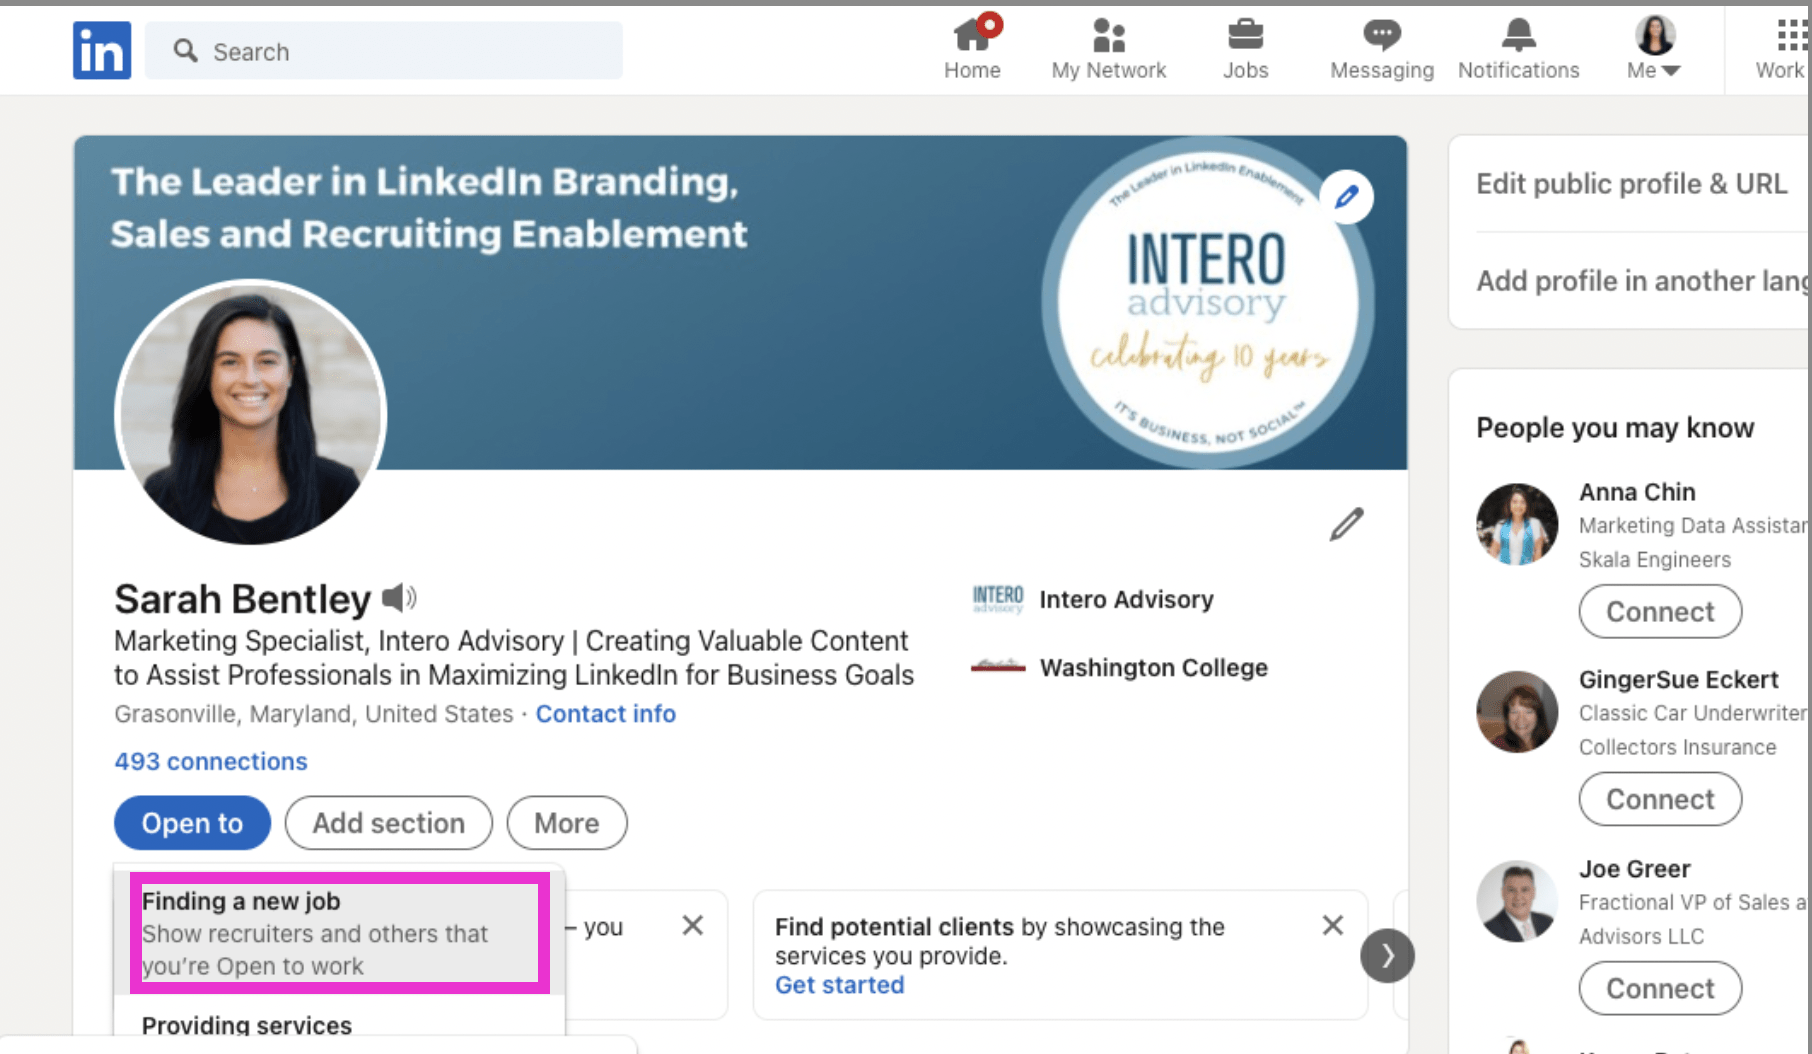Click the Open to button
This screenshot has height=1054, width=1812.
click(x=192, y=823)
